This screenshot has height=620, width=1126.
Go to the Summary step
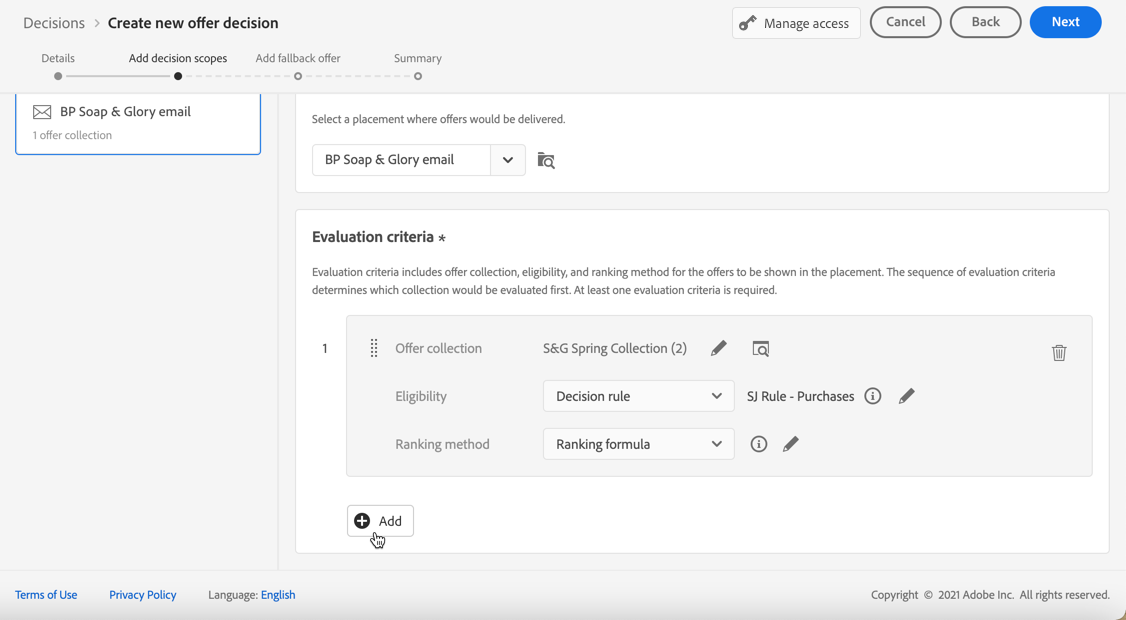click(418, 76)
